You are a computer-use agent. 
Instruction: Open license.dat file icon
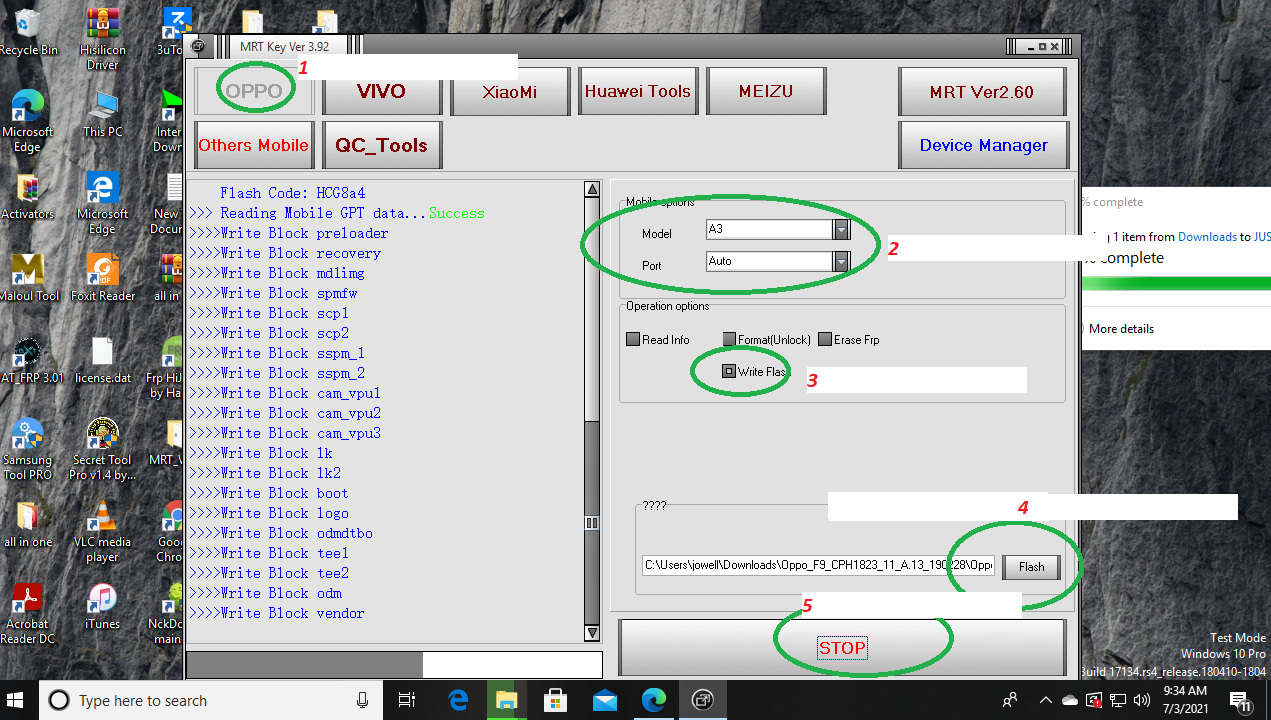pos(102,360)
